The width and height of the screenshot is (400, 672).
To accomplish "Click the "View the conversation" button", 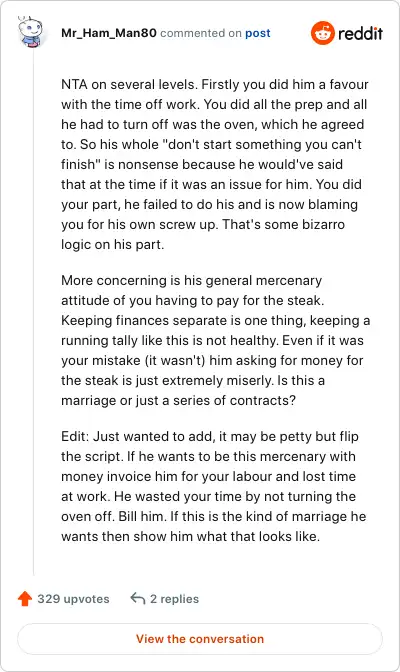I will 200,639.
